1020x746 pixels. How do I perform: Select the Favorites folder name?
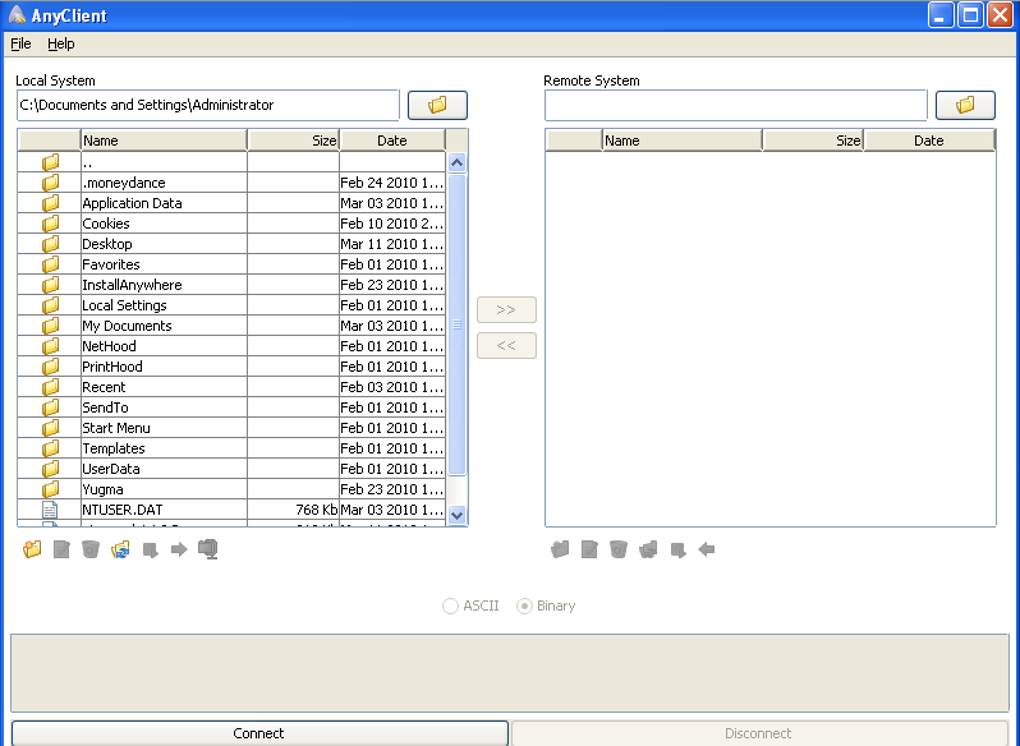(x=111, y=265)
